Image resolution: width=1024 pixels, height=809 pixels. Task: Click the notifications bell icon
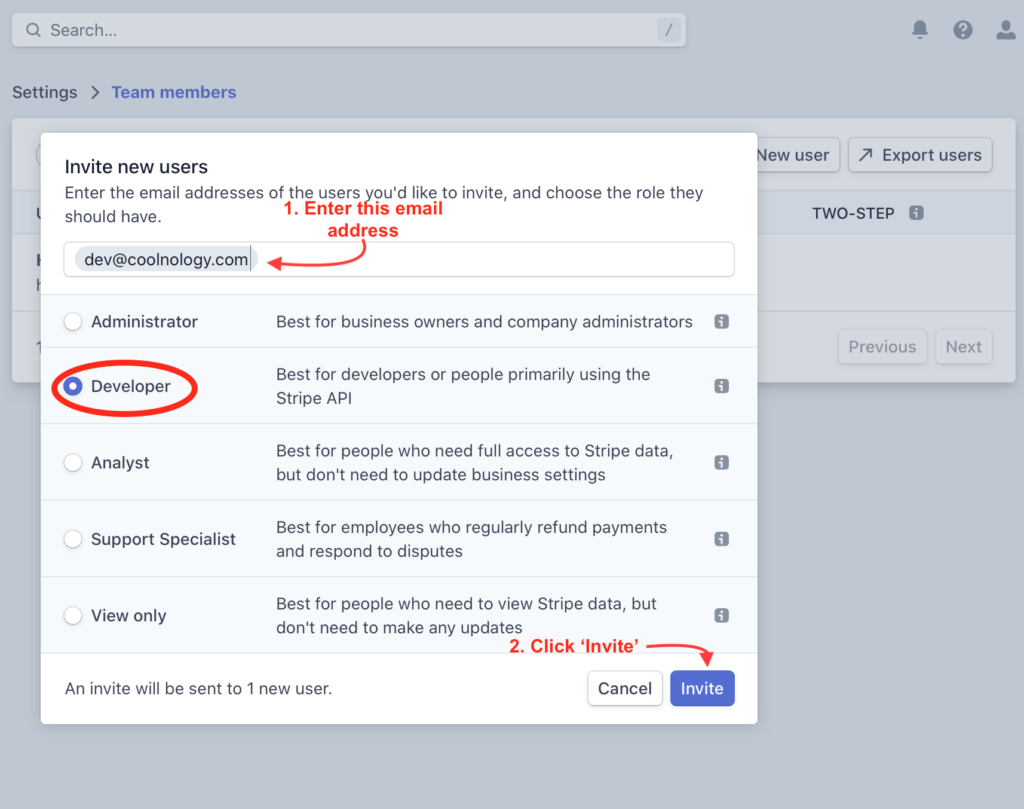tap(920, 30)
